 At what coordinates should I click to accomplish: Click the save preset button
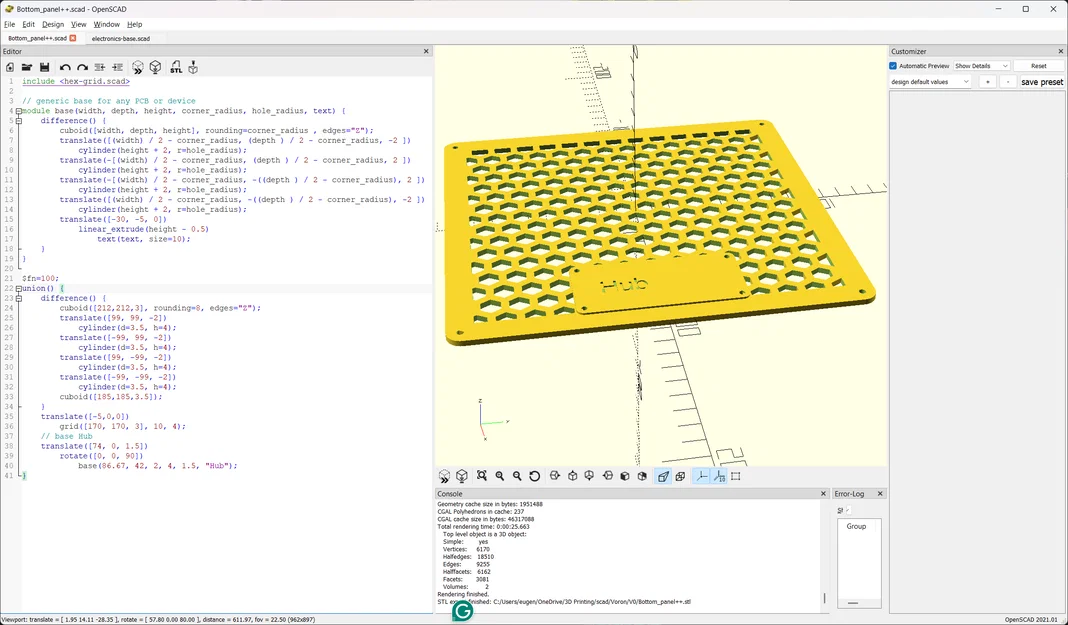tap(1041, 82)
